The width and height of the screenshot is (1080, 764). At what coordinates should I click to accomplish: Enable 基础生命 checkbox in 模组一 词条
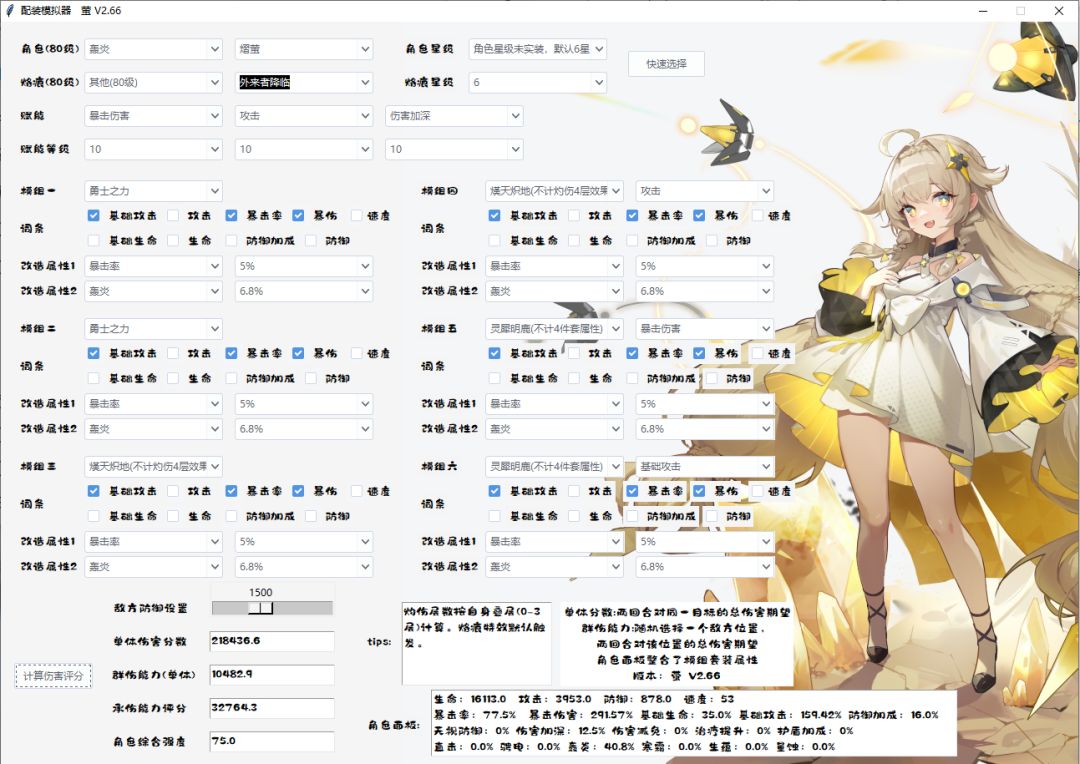[x=94, y=240]
